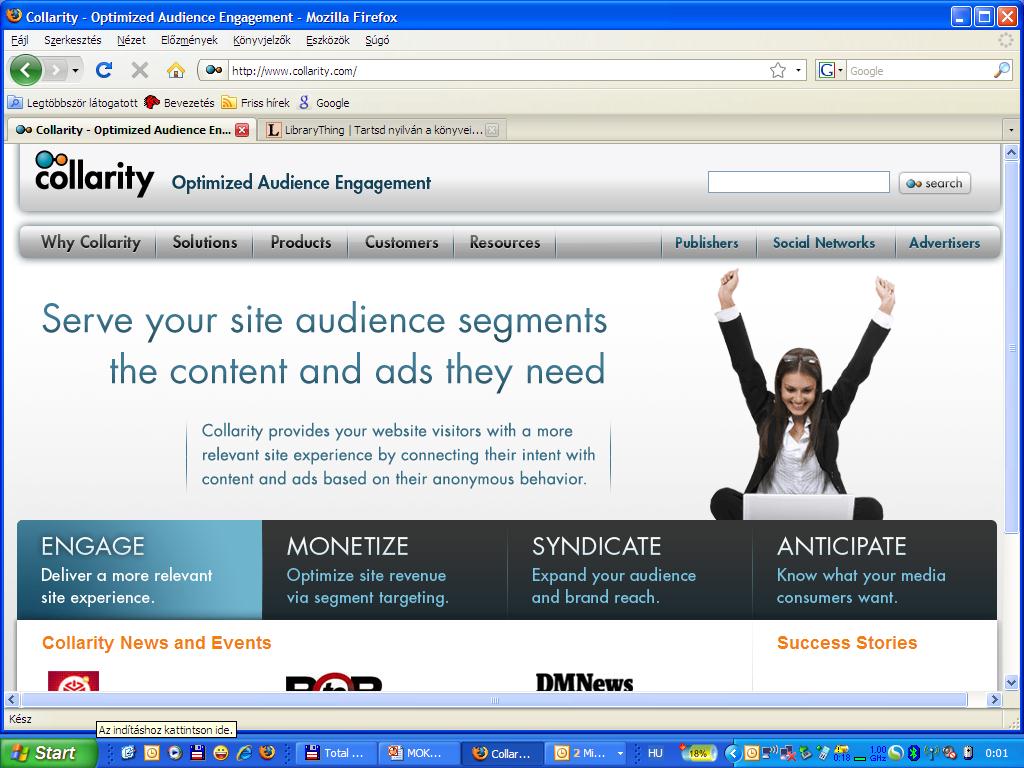Close the LibraryThing tab
1024x768 pixels.
coord(492,130)
